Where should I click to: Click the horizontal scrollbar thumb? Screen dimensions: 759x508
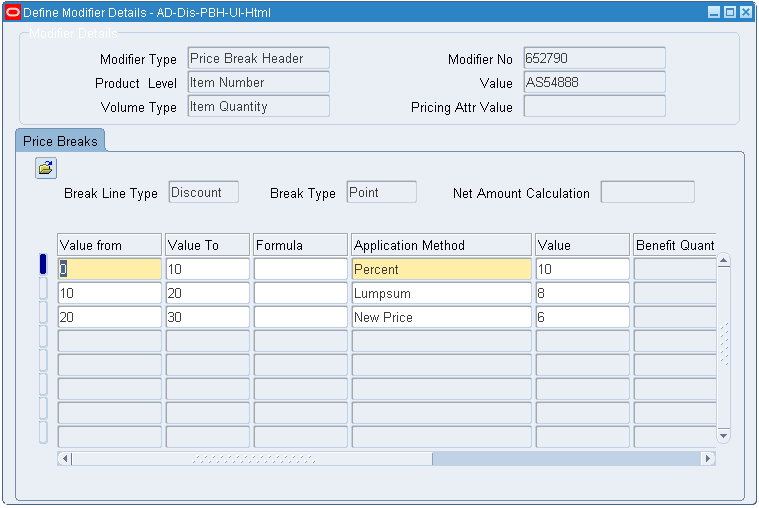click(x=252, y=458)
